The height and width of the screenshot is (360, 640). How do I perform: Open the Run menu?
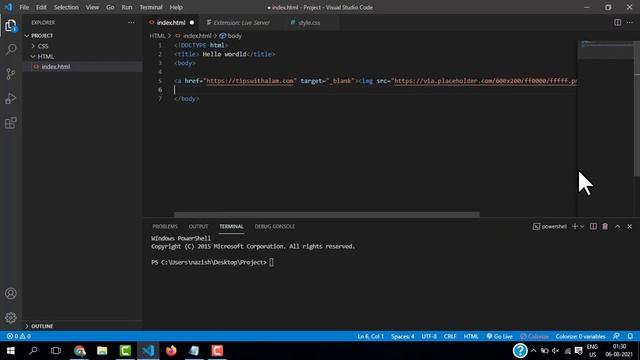127,7
